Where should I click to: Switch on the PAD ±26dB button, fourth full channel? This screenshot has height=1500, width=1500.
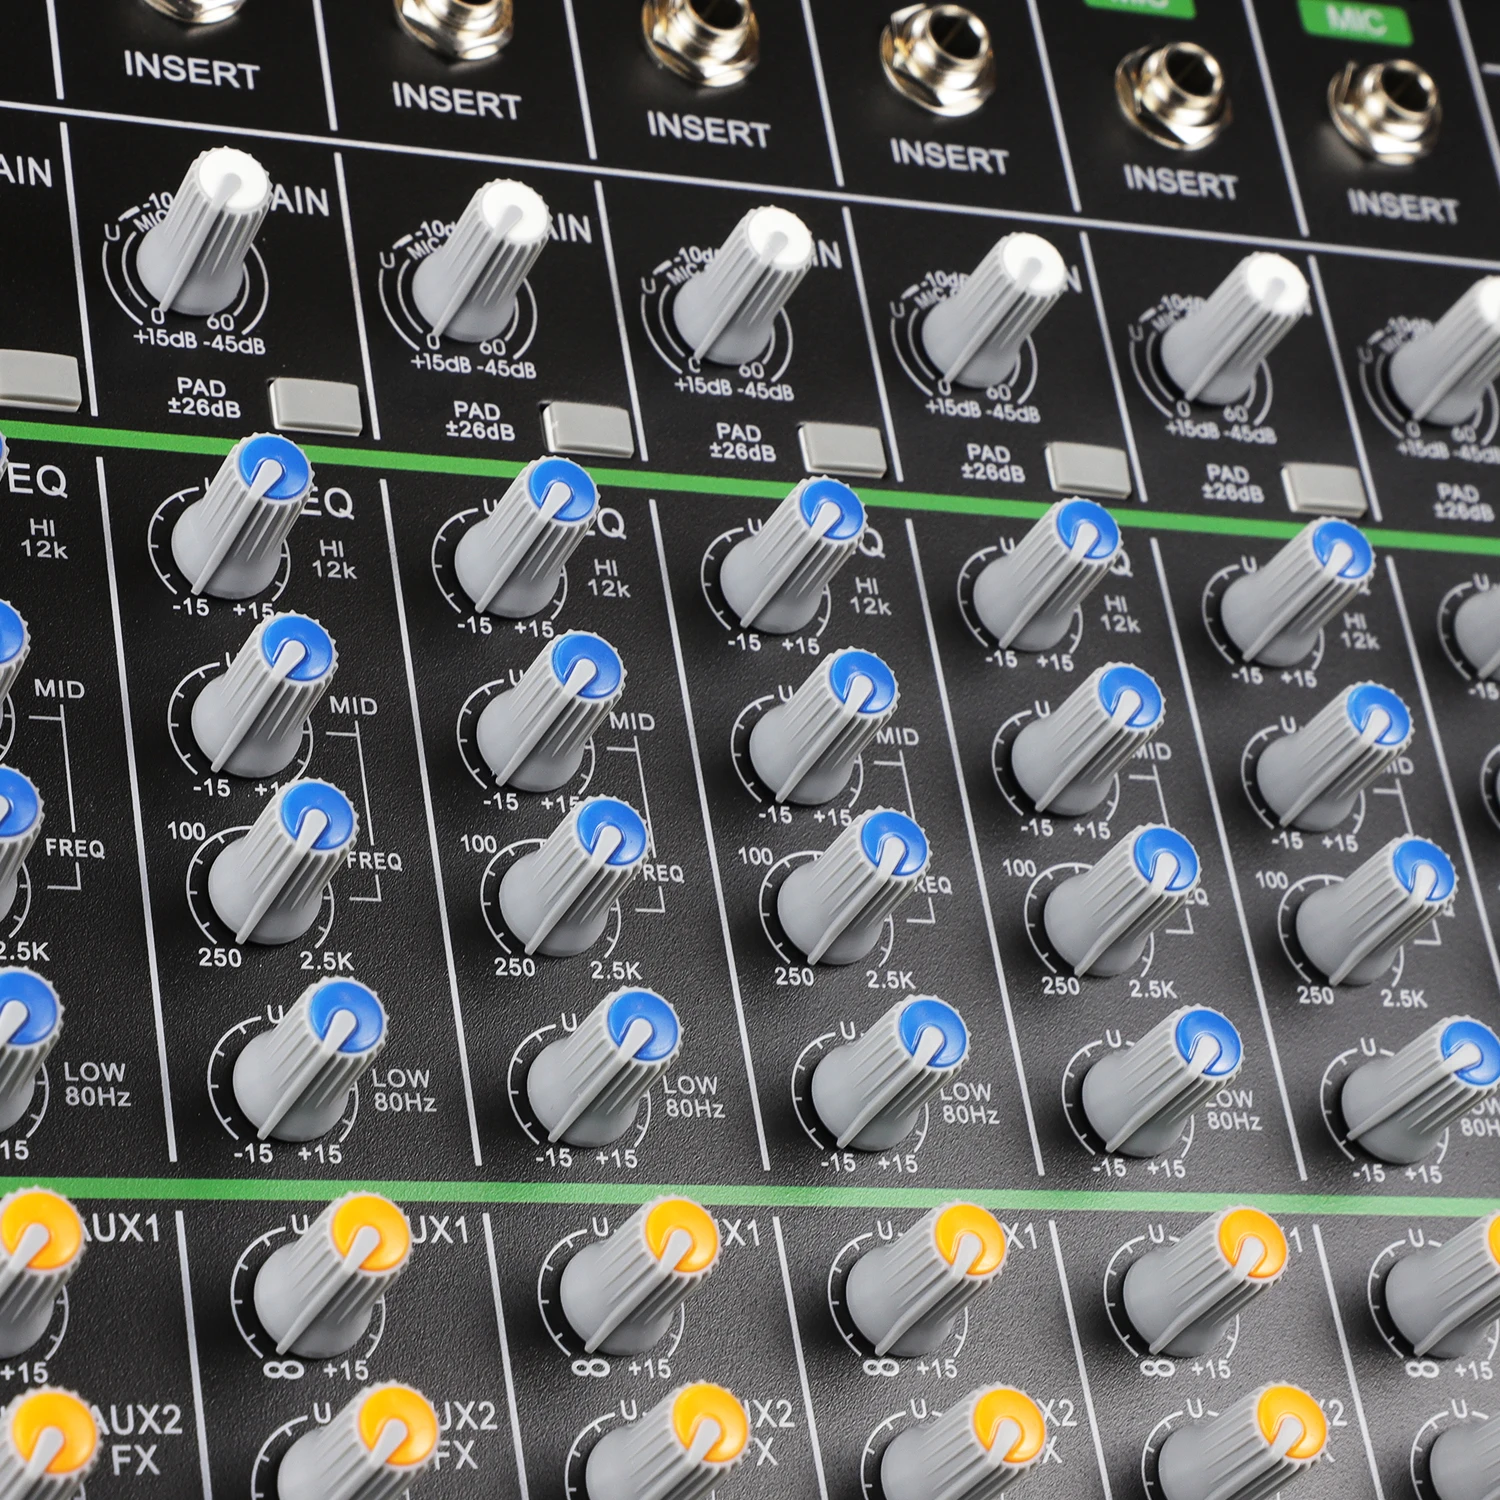(x=1088, y=469)
